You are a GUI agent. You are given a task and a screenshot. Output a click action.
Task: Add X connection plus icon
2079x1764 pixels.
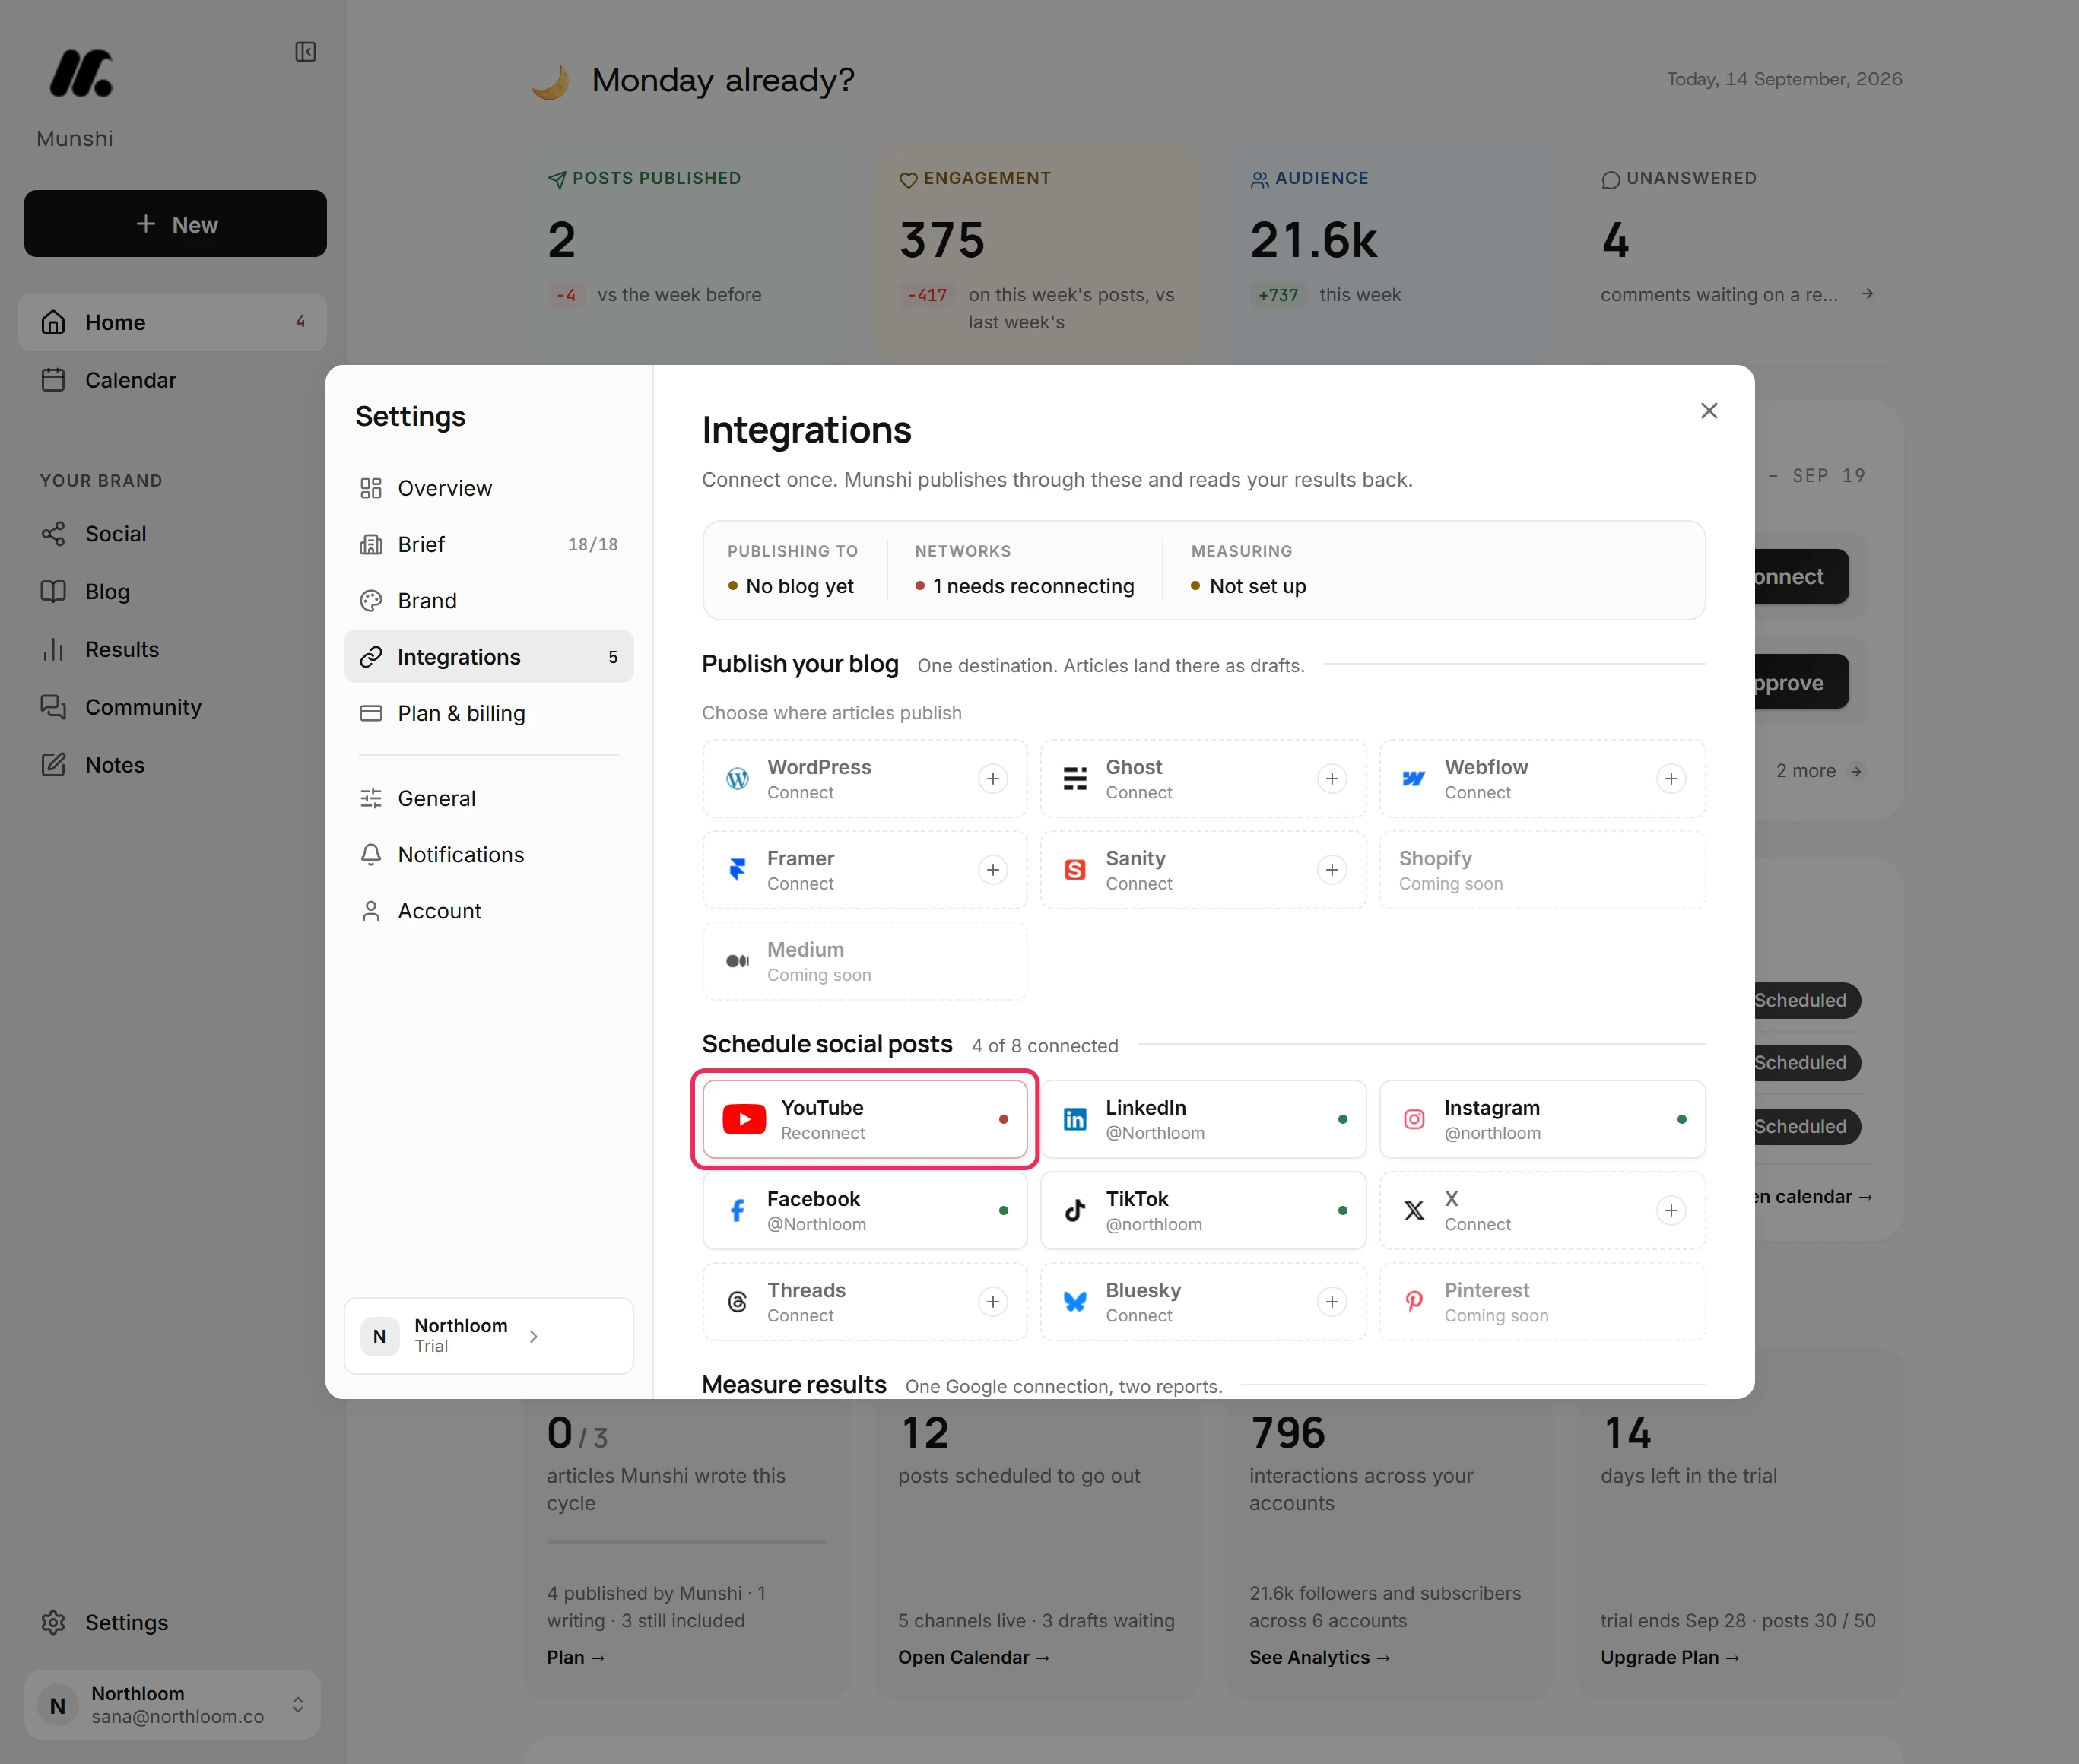click(x=1670, y=1210)
